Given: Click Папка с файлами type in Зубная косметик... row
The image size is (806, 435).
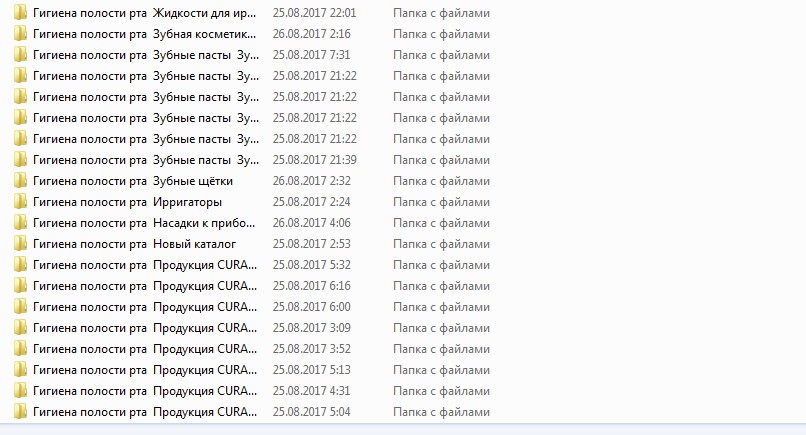Looking at the screenshot, I should click(442, 34).
